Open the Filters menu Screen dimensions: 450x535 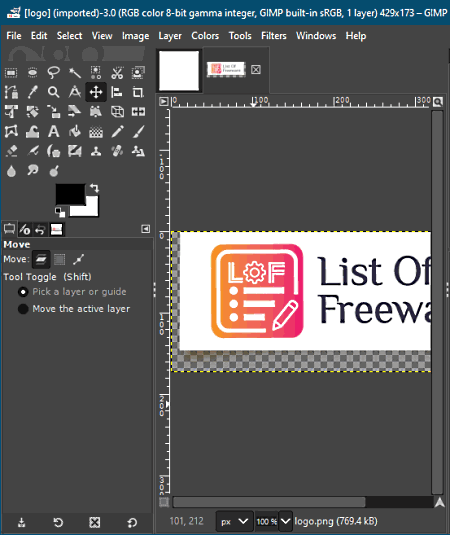click(x=274, y=36)
